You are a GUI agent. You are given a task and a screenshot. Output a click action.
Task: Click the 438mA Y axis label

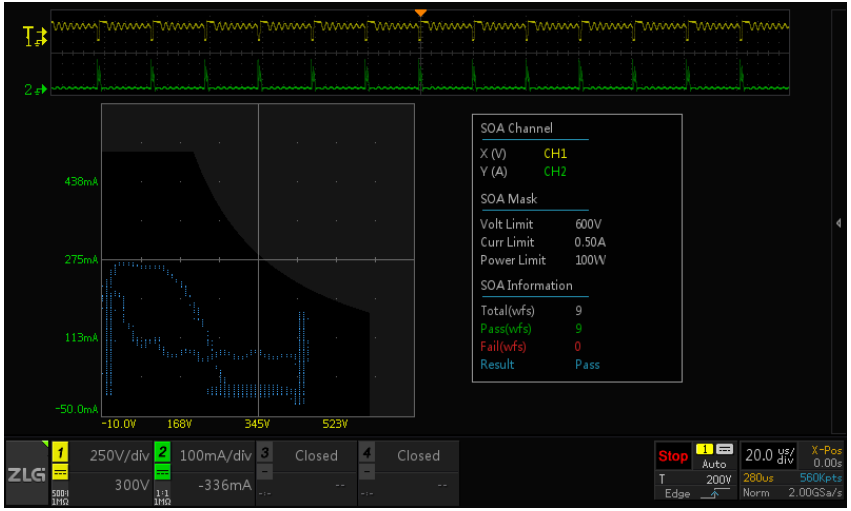pos(81,182)
